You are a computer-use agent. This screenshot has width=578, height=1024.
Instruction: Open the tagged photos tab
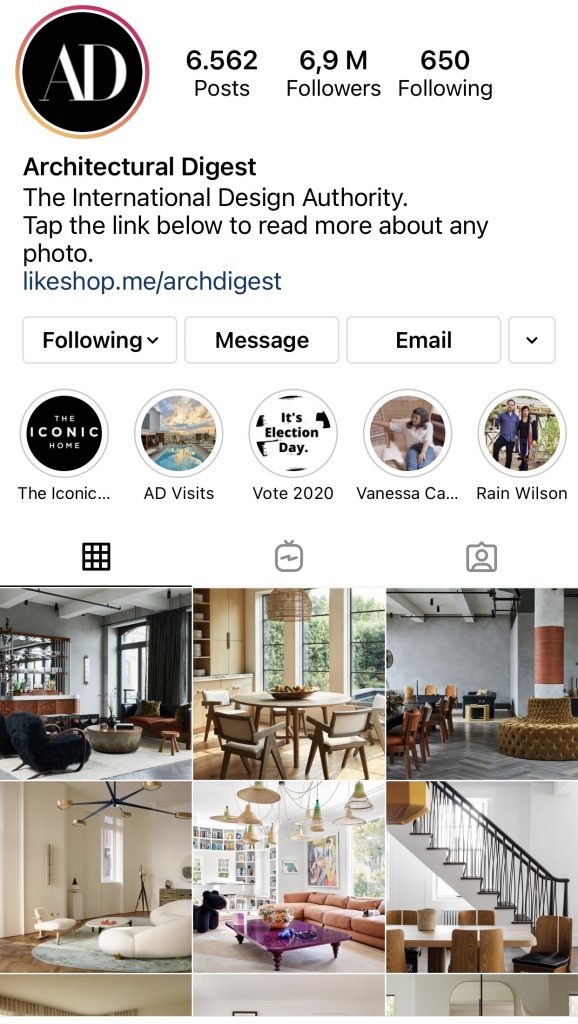pos(482,557)
